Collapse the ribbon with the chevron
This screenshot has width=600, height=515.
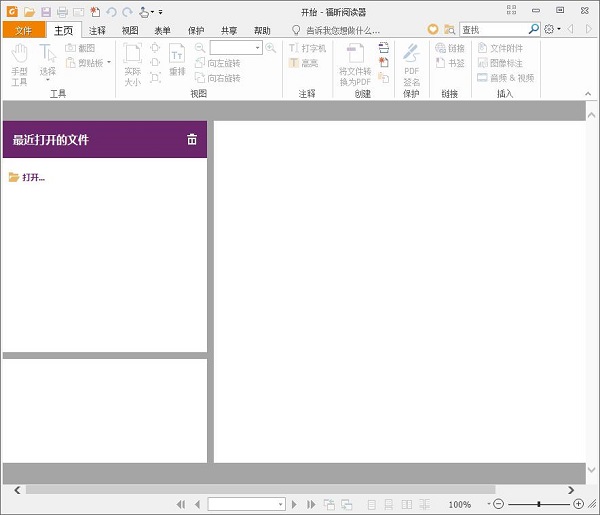(588, 94)
